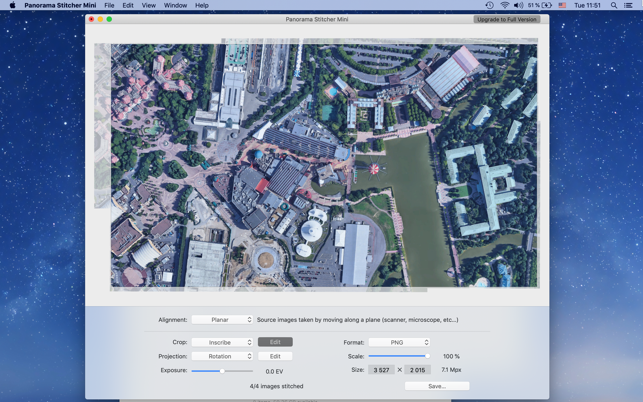Screen dimensions: 643x402
Task: Open the Projection dropdown set to Rotation
Action: point(222,356)
